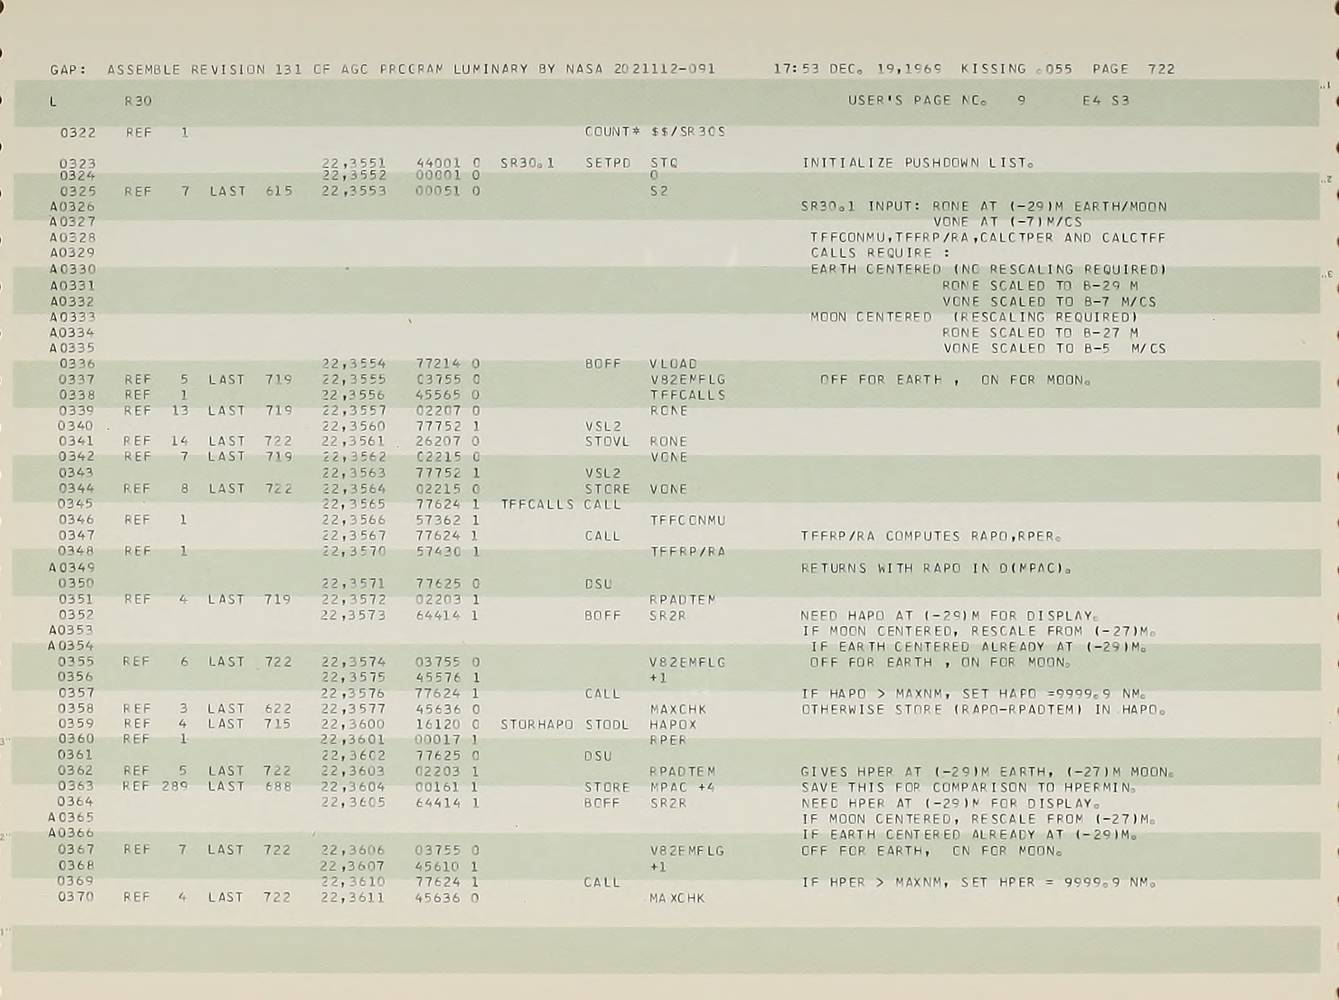The width and height of the screenshot is (1339, 1000).
Task: Select the timestamp '17:53 DEC. 19,1969'
Action: [857, 69]
